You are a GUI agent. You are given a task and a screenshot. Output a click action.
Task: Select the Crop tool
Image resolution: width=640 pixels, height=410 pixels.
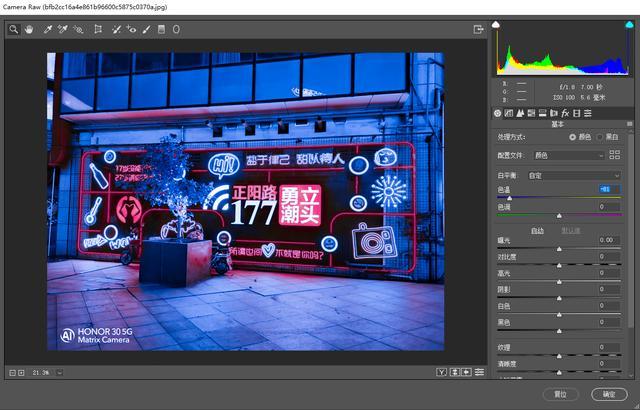pyautogui.click(x=98, y=30)
